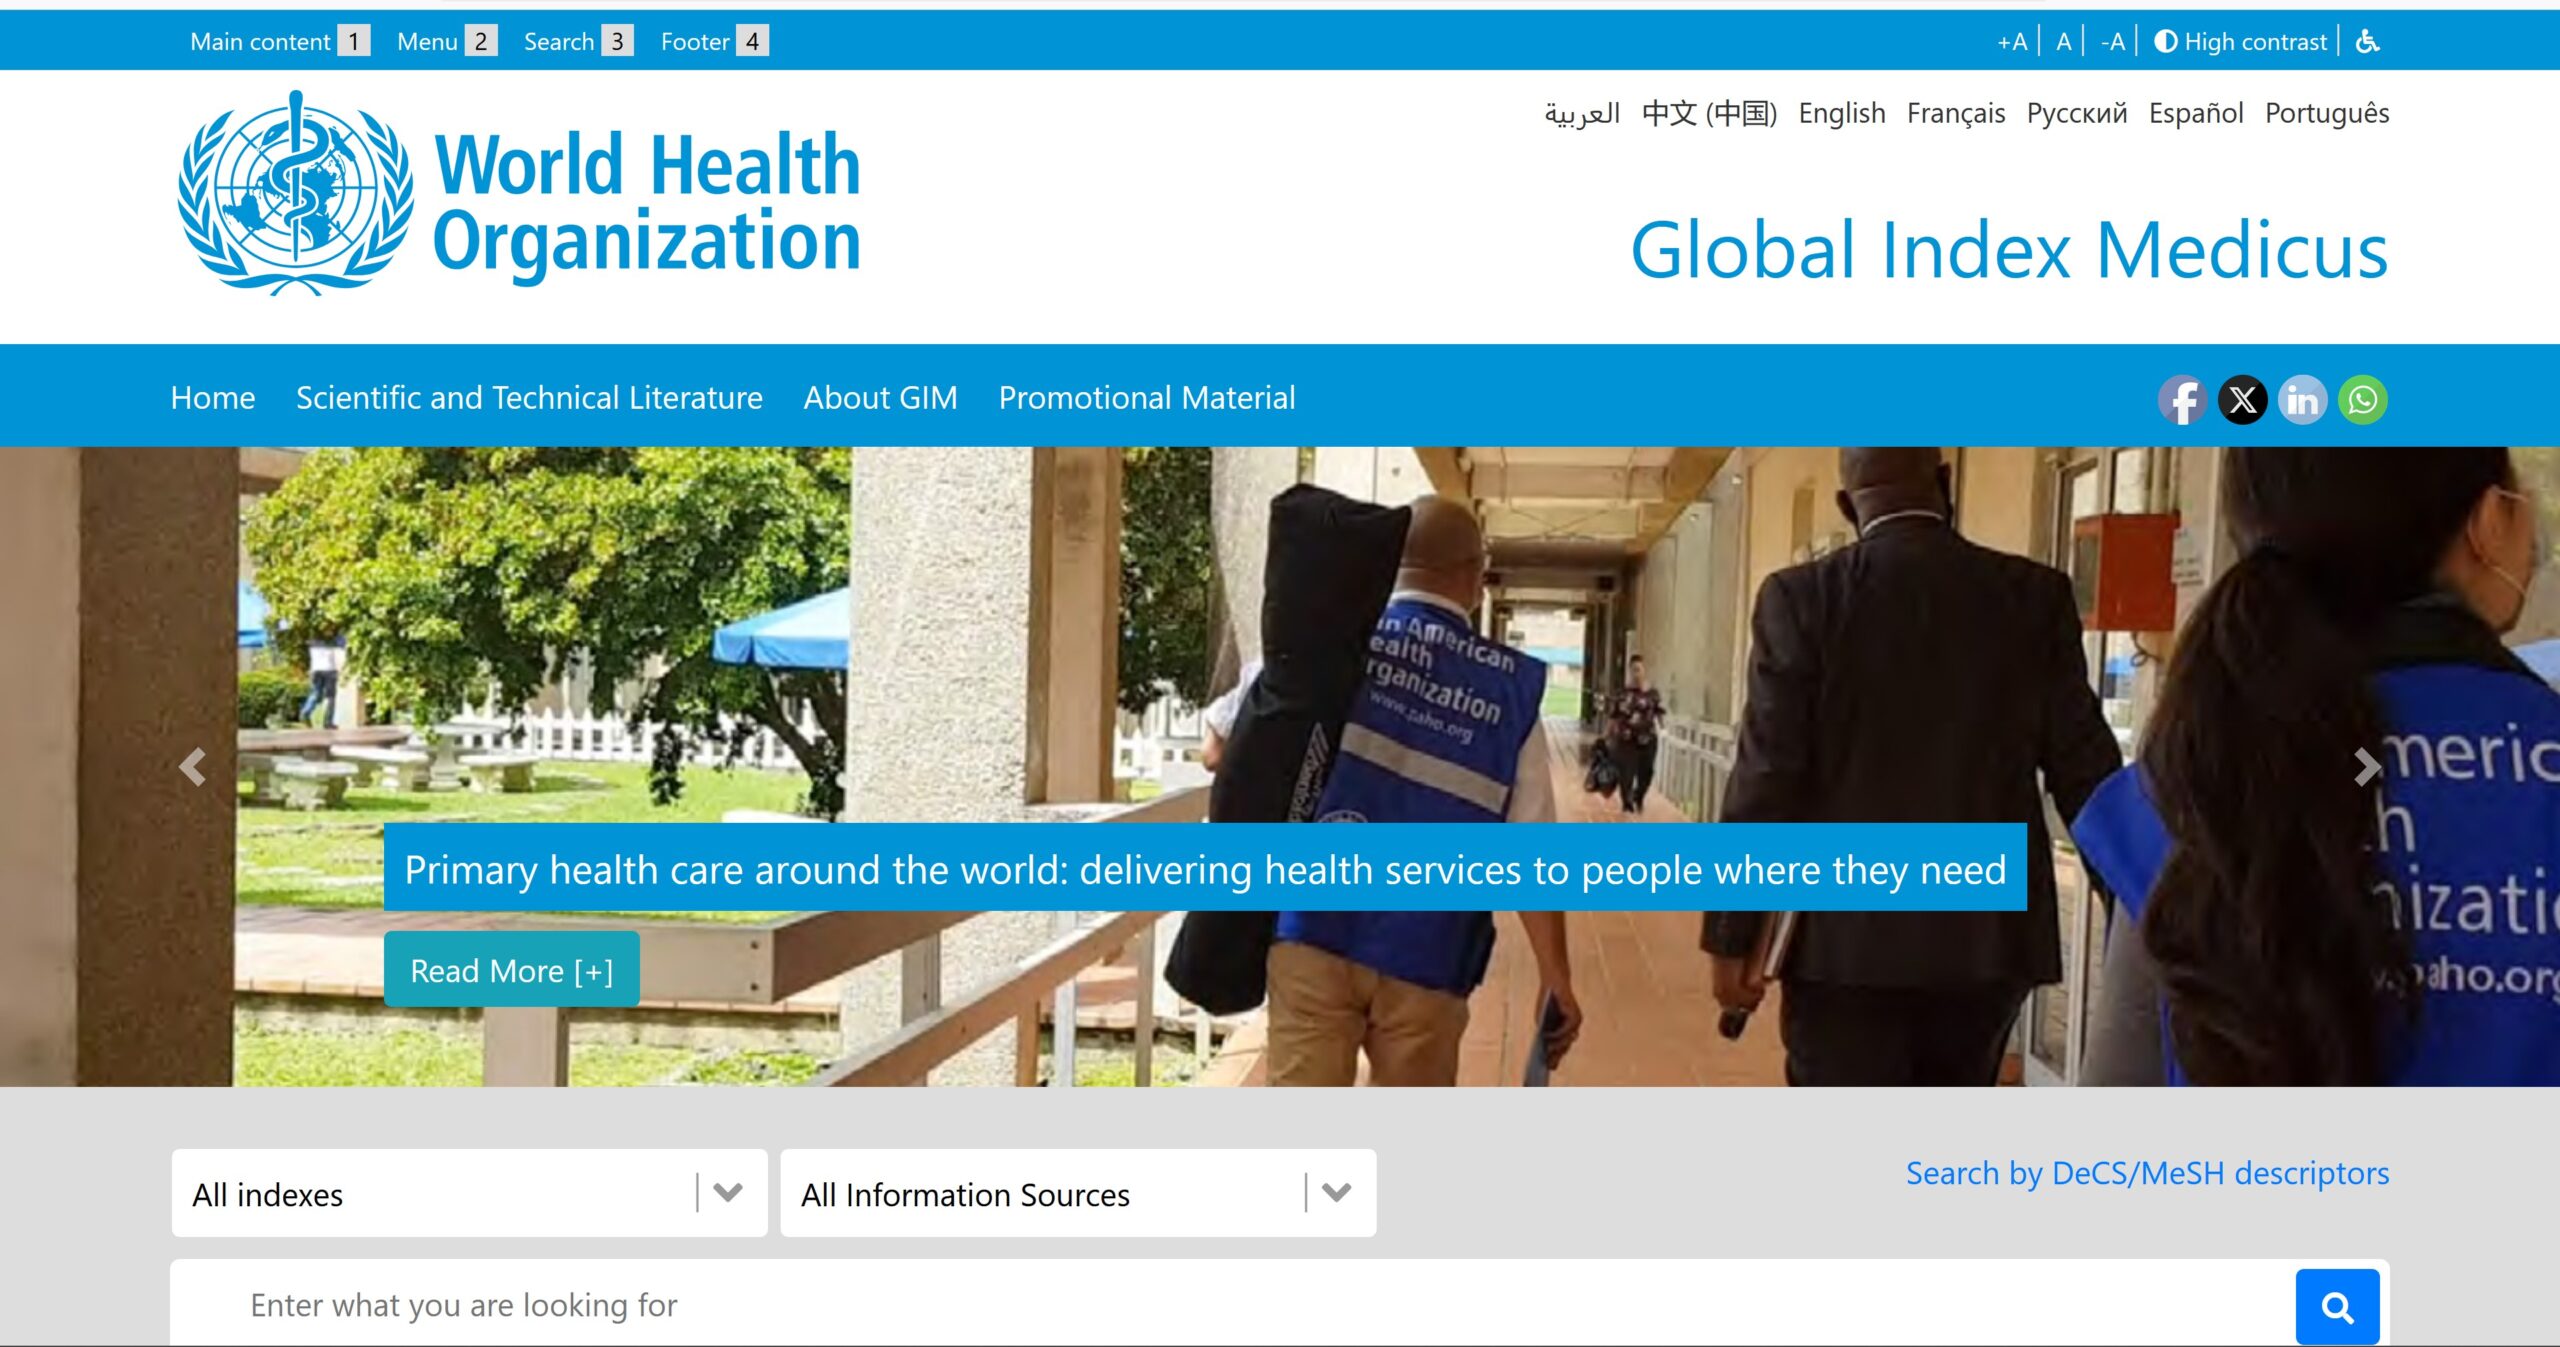Viewport: 2560px width, 1347px height.
Task: Open the WhatsApp share icon
Action: pos(2362,400)
